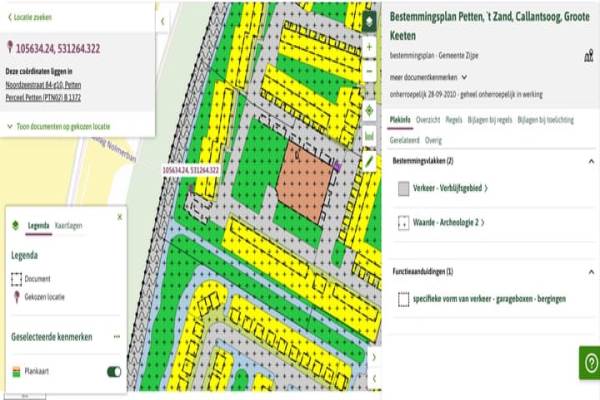
Task: Open Geselecteerde kenmerken more options menu
Action: pos(116,337)
